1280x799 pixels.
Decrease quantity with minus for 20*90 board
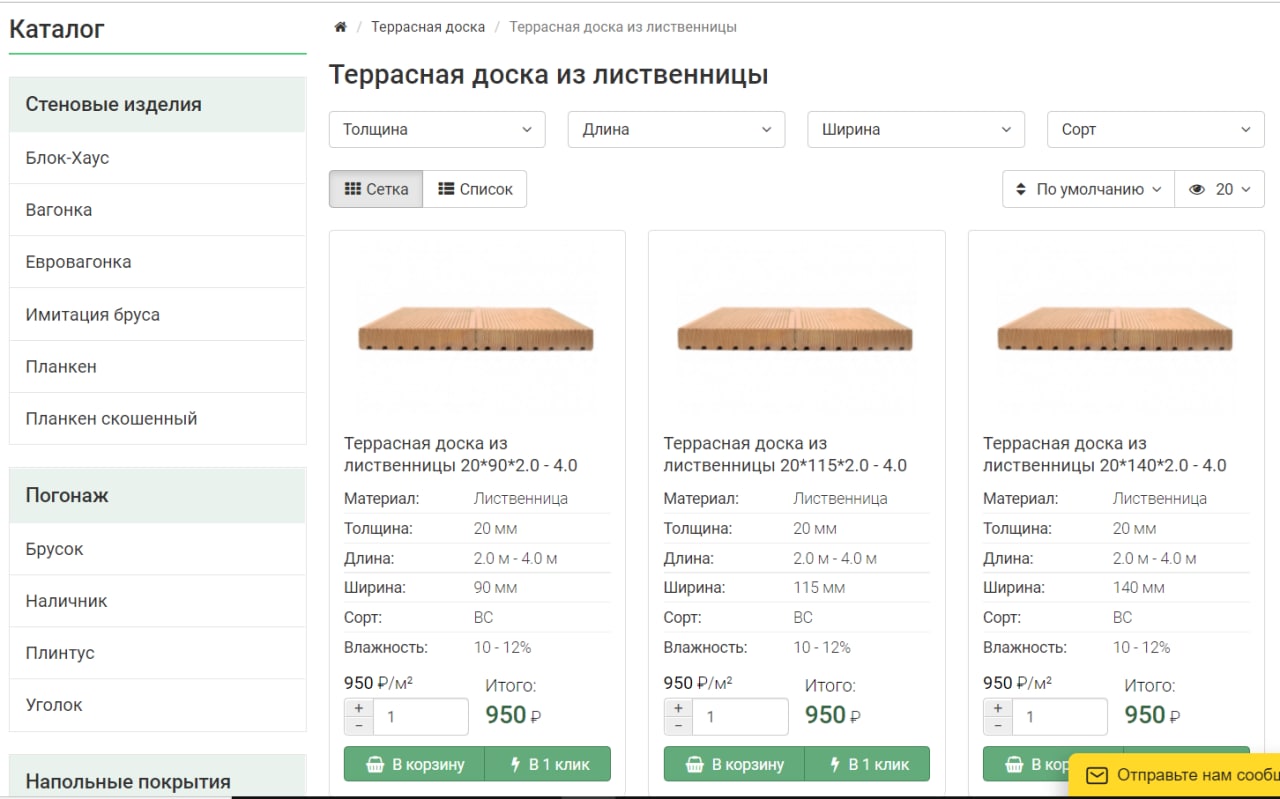[x=359, y=725]
